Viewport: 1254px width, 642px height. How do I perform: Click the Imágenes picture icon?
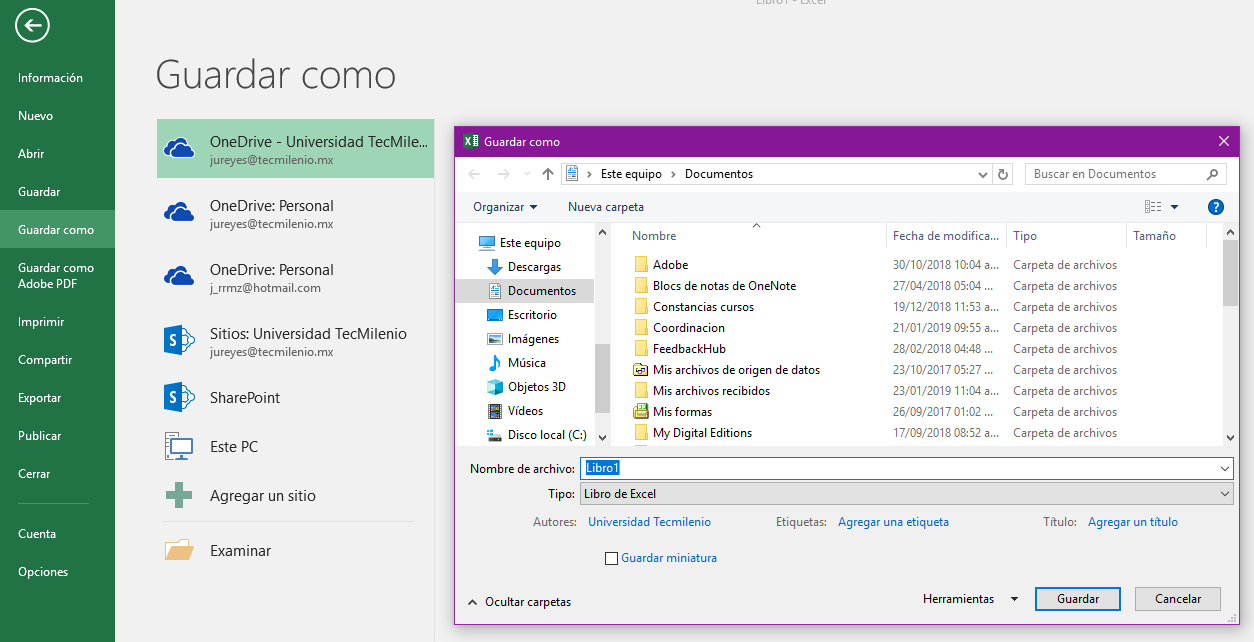point(494,339)
